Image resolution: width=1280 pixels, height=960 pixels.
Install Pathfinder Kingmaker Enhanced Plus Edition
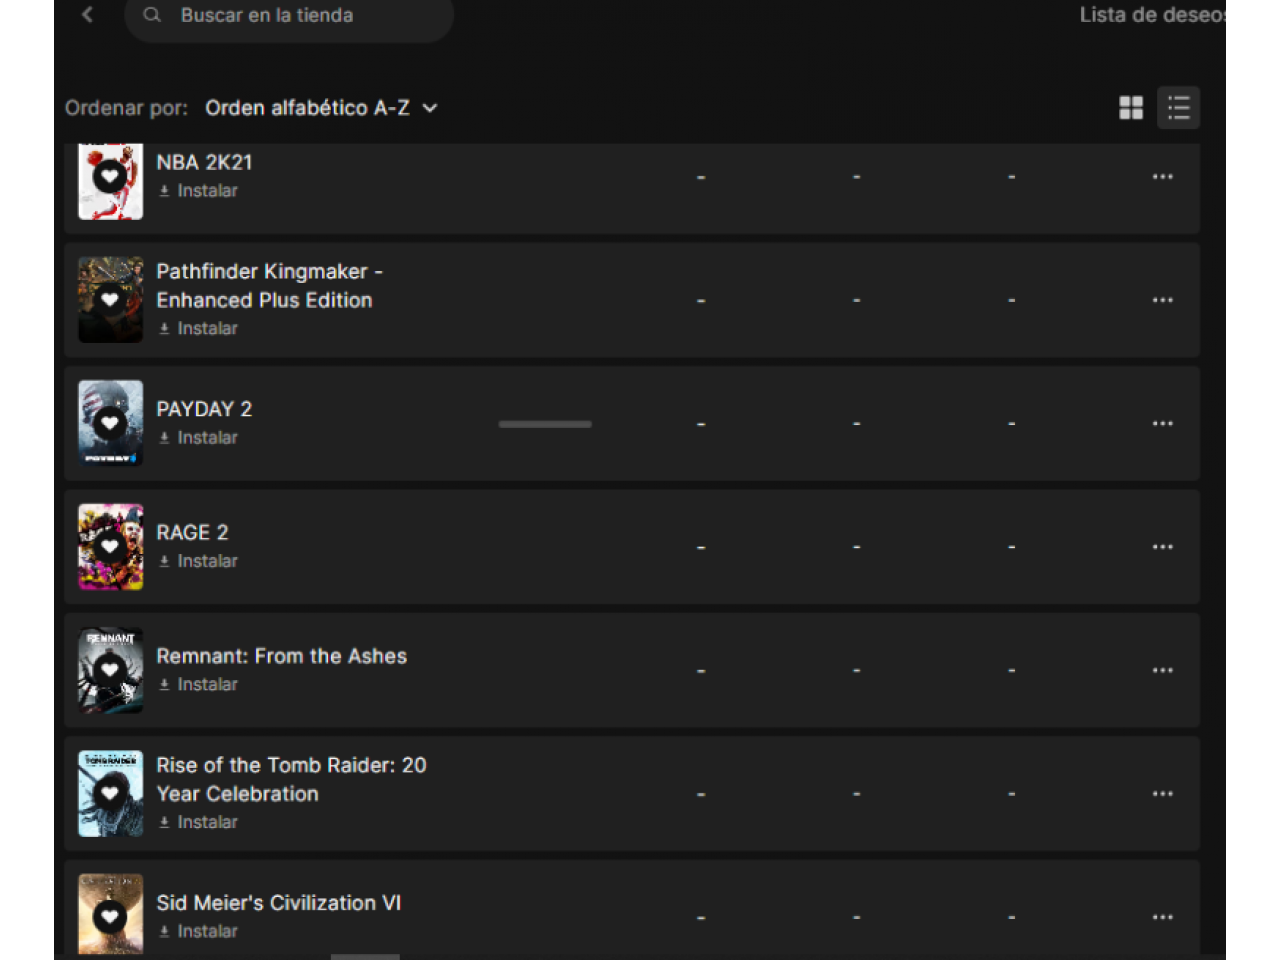pos(198,329)
